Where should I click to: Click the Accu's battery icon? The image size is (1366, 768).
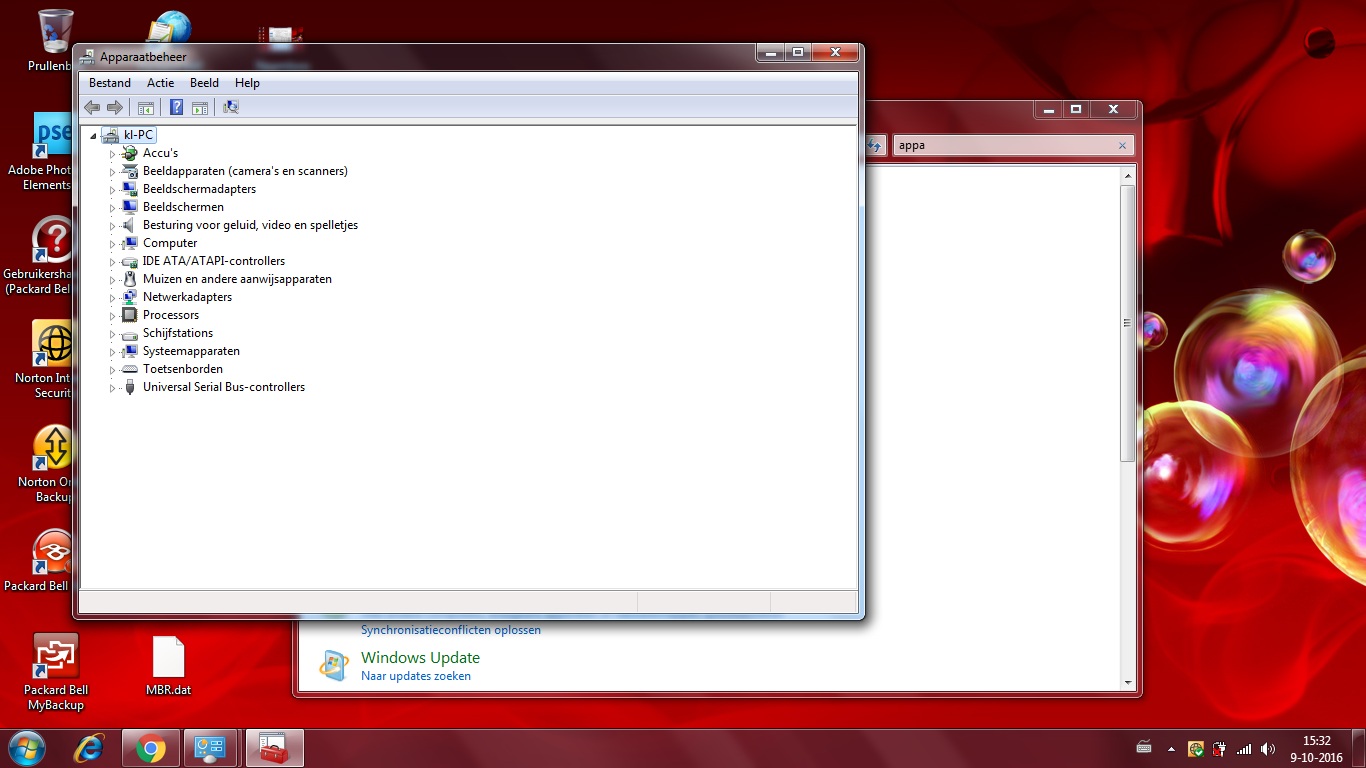click(129, 153)
